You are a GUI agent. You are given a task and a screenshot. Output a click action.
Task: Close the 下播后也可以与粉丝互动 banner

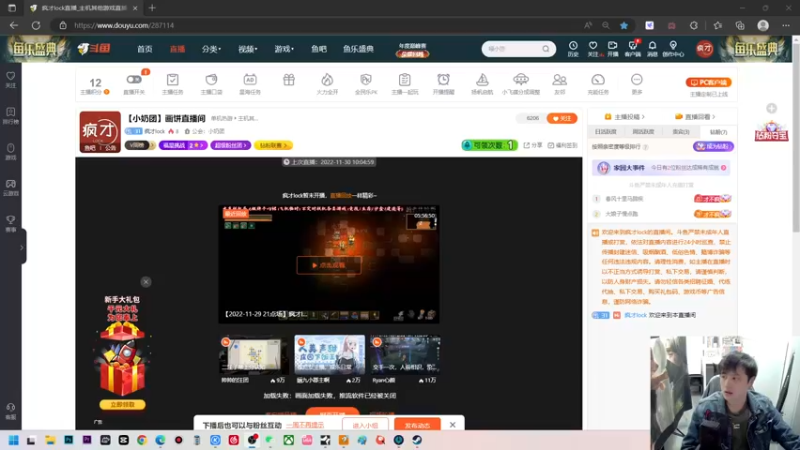[453, 424]
